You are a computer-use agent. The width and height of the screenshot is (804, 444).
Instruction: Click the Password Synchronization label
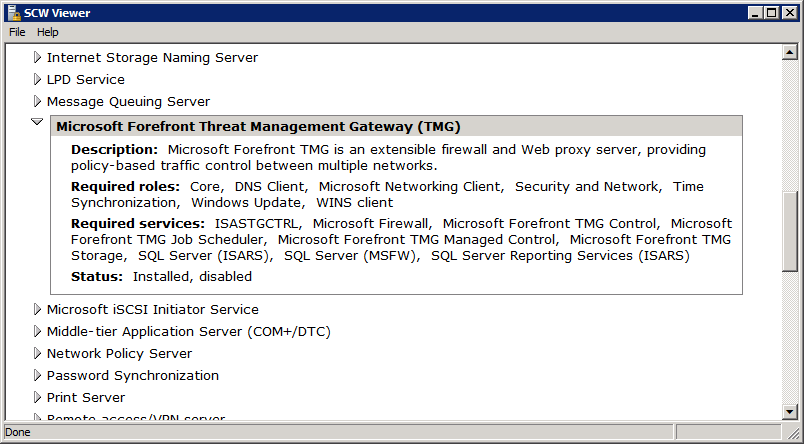coord(133,376)
